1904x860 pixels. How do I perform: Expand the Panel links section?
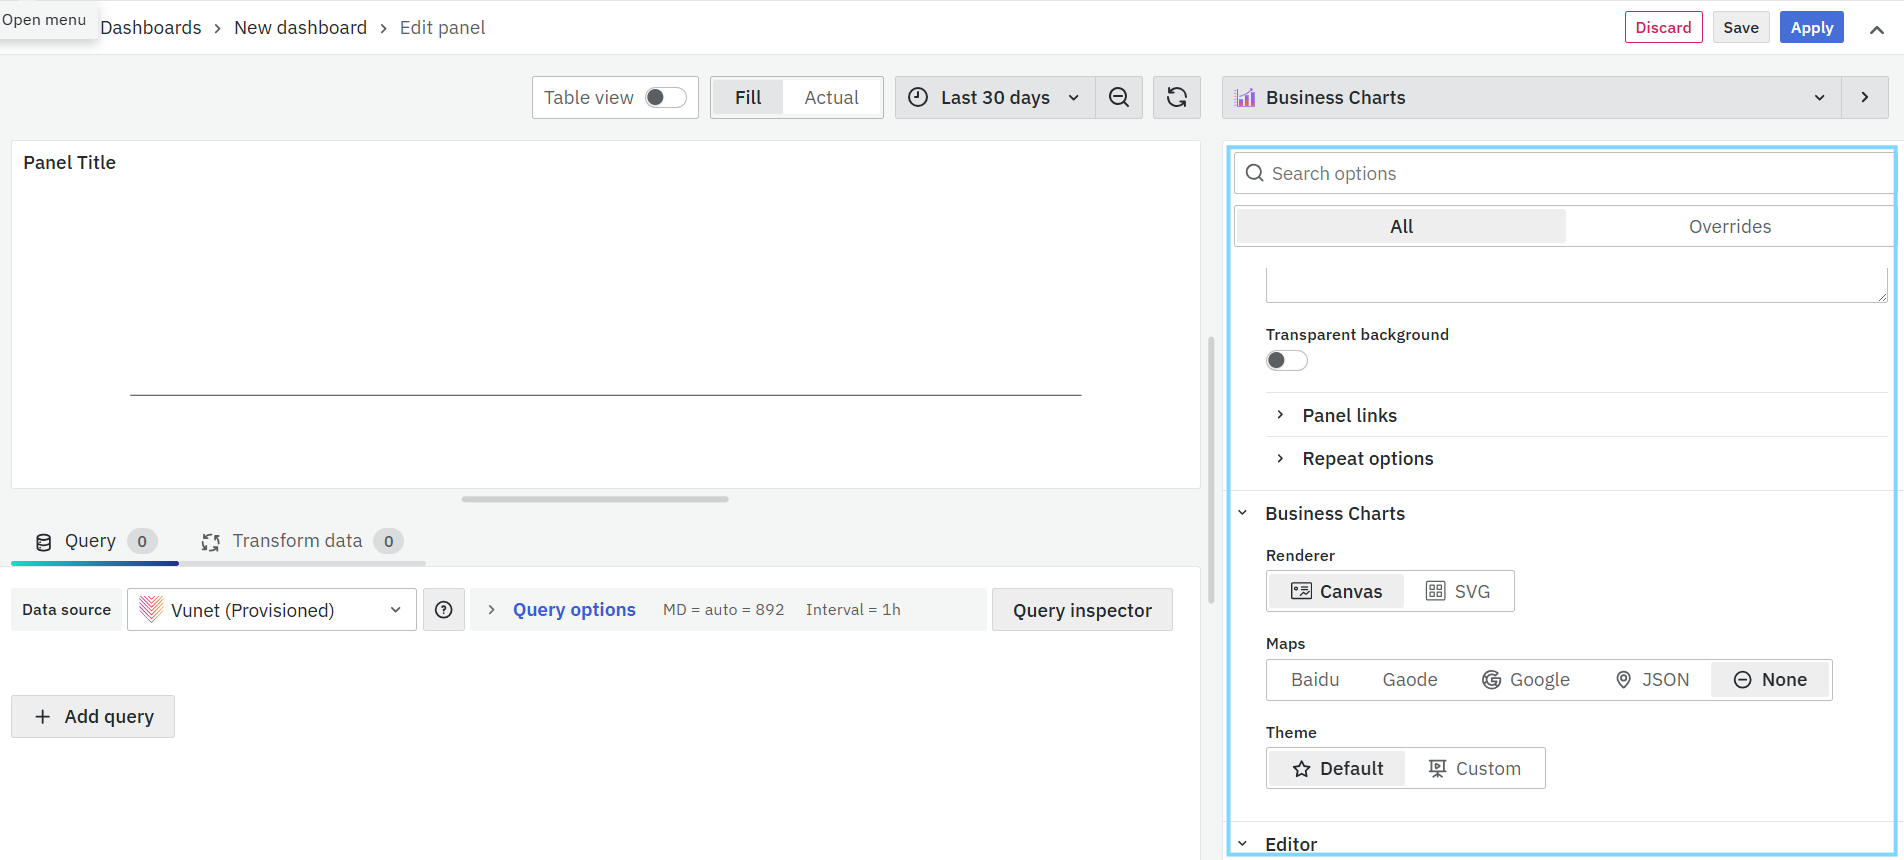[x=1349, y=416]
